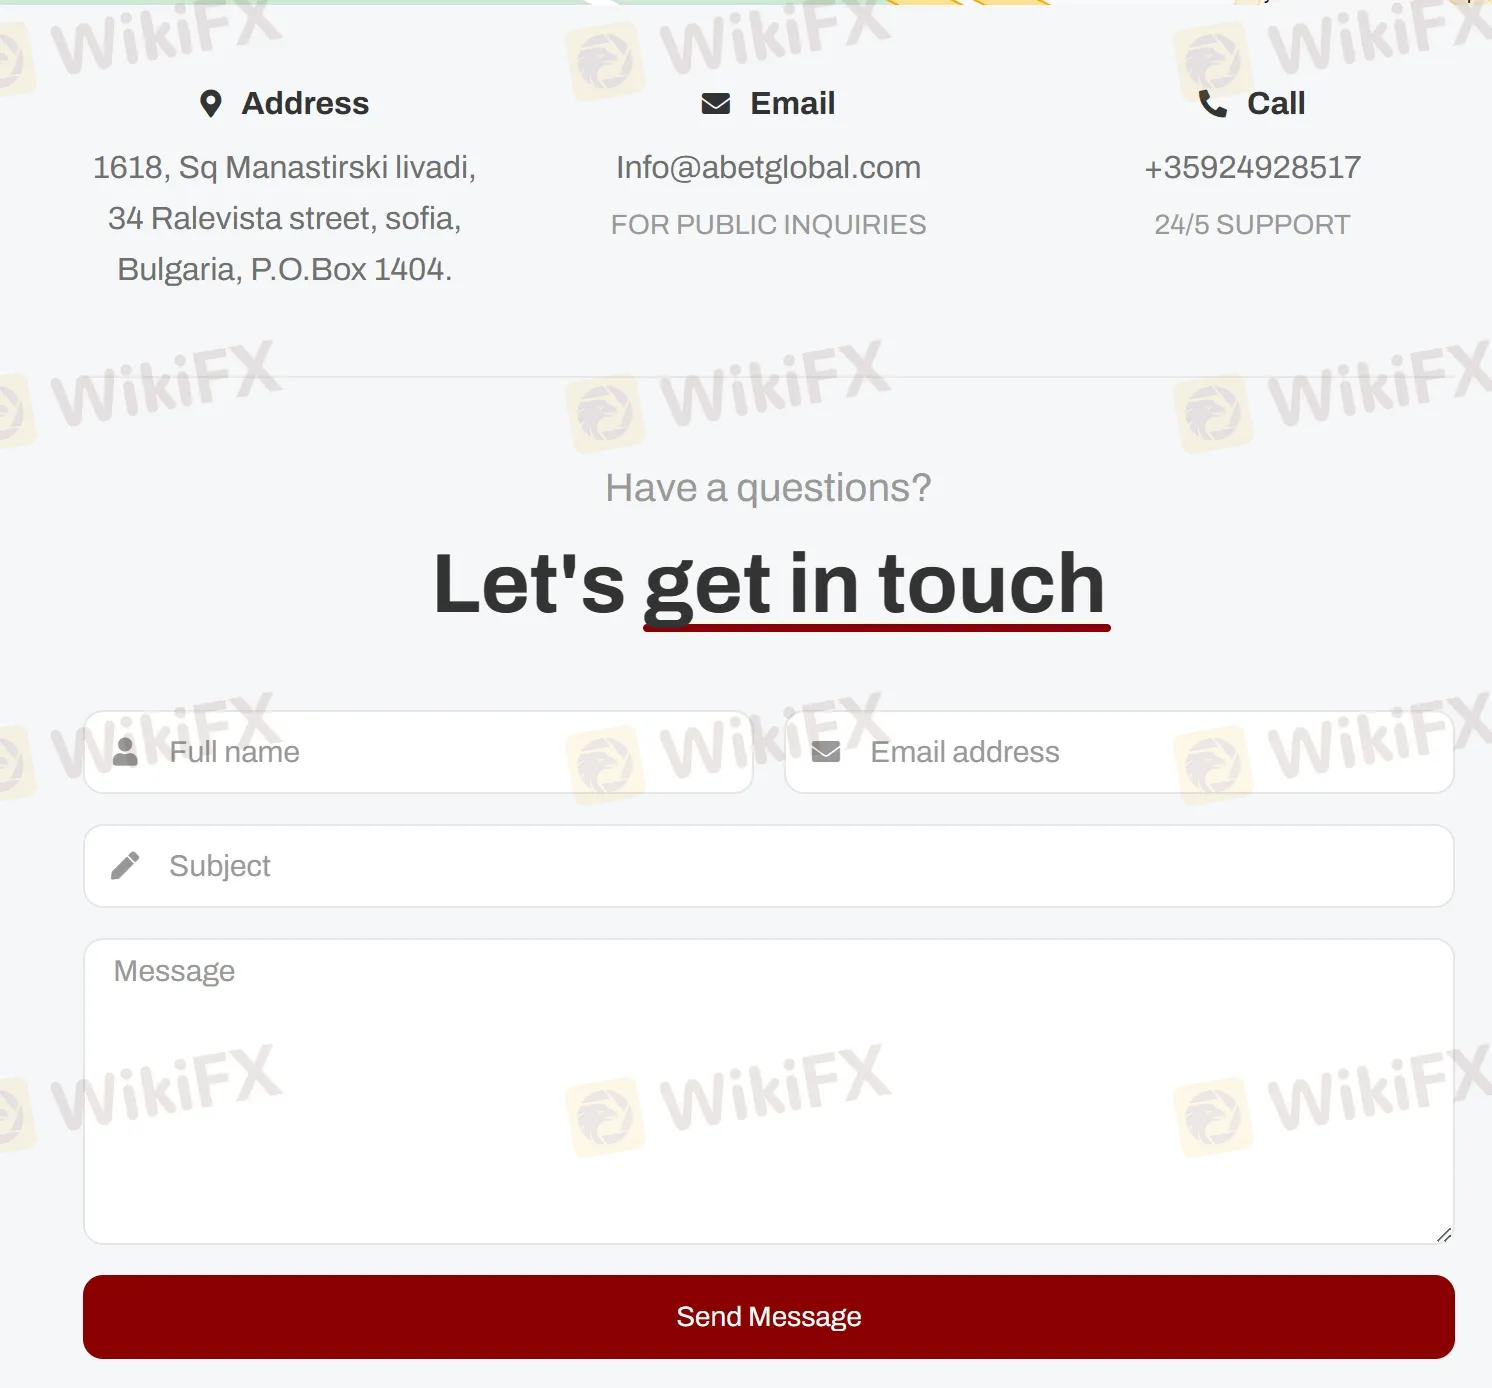
Task: Click the envelope icon in Email address field
Action: click(x=826, y=752)
